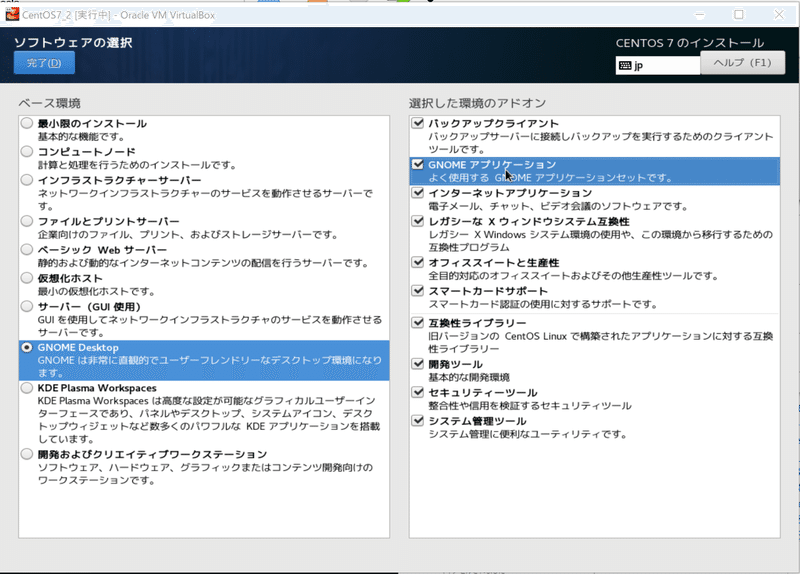Screen dimensions: 800x574
Task: Click the jp keyboard layout indicator
Action: 658,65
